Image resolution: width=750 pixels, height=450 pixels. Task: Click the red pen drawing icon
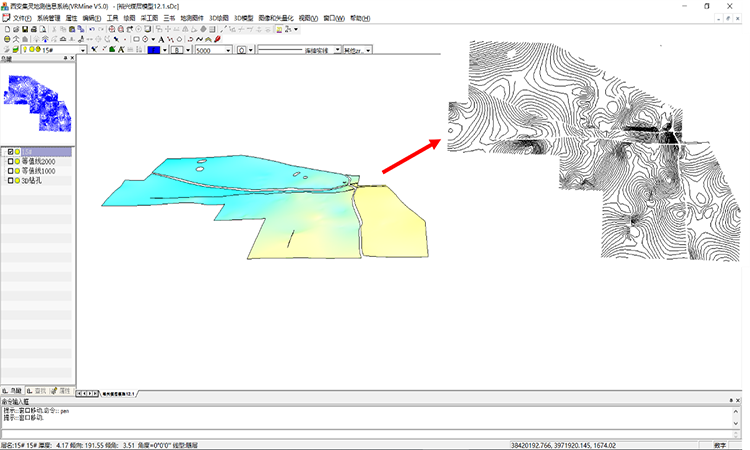[217, 39]
